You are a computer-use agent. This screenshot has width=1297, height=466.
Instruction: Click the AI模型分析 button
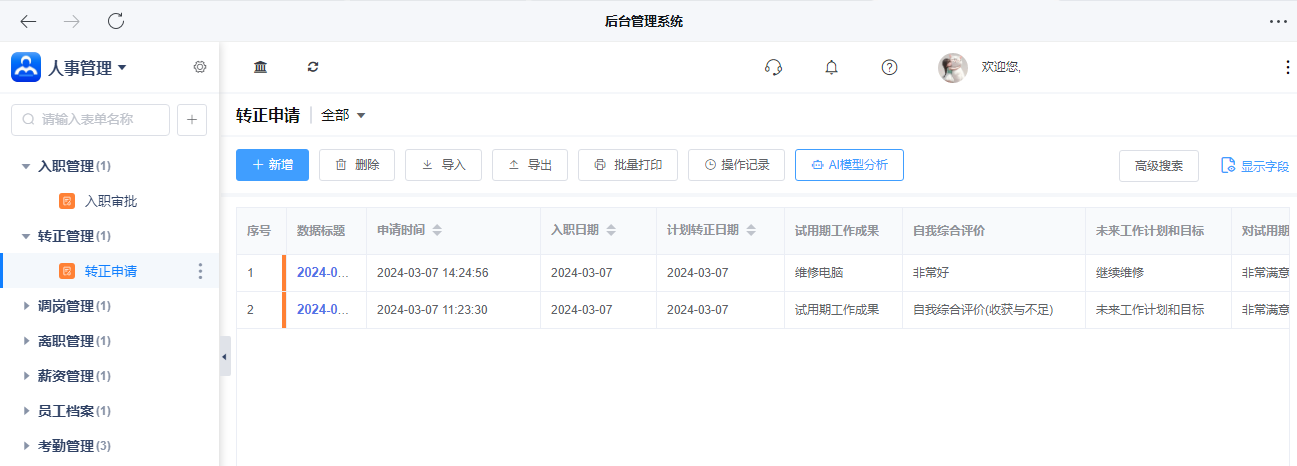point(849,165)
